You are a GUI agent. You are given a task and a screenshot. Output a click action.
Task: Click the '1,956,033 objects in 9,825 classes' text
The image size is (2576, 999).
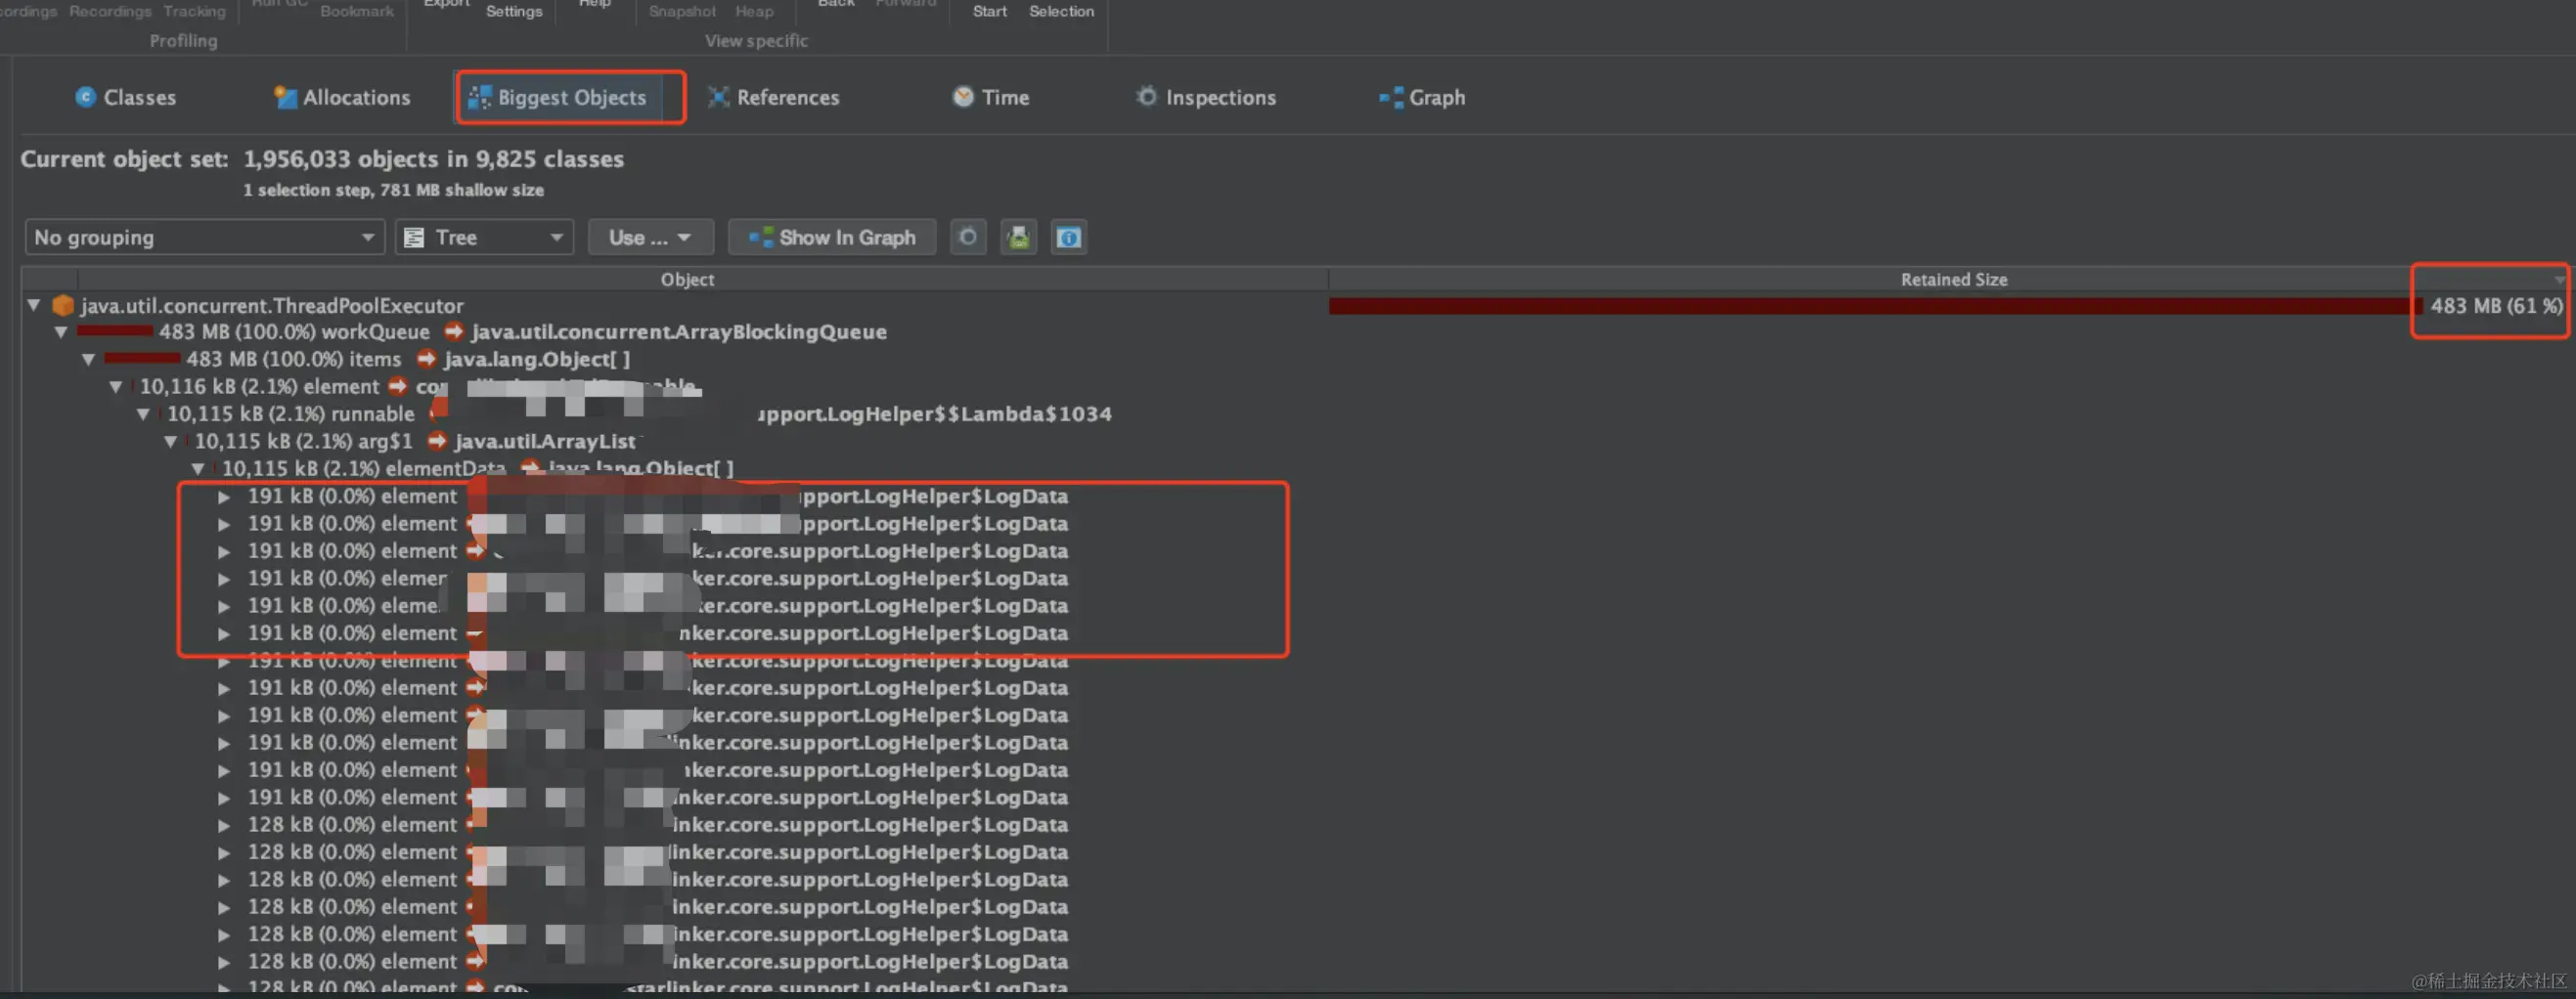click(433, 159)
